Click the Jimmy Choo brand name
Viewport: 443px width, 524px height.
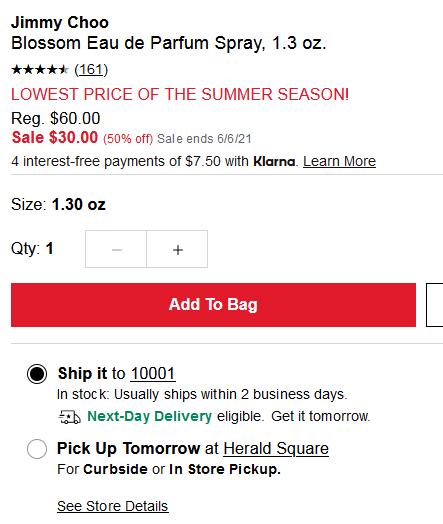60,23
